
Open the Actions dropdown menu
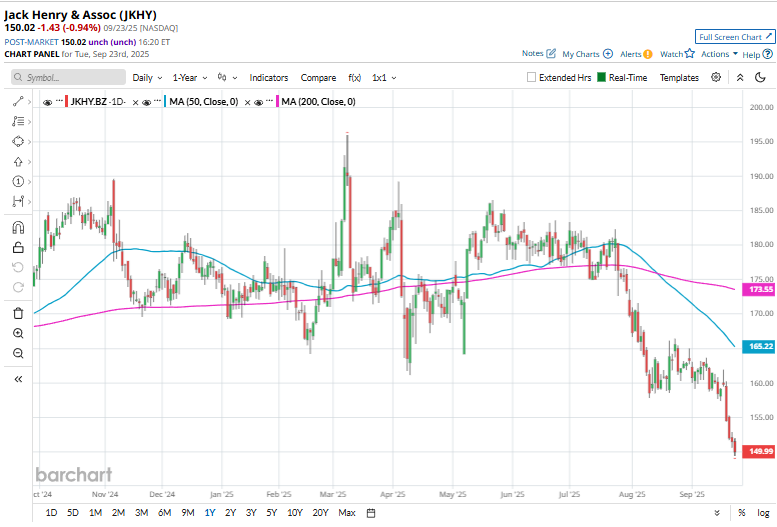click(719, 54)
